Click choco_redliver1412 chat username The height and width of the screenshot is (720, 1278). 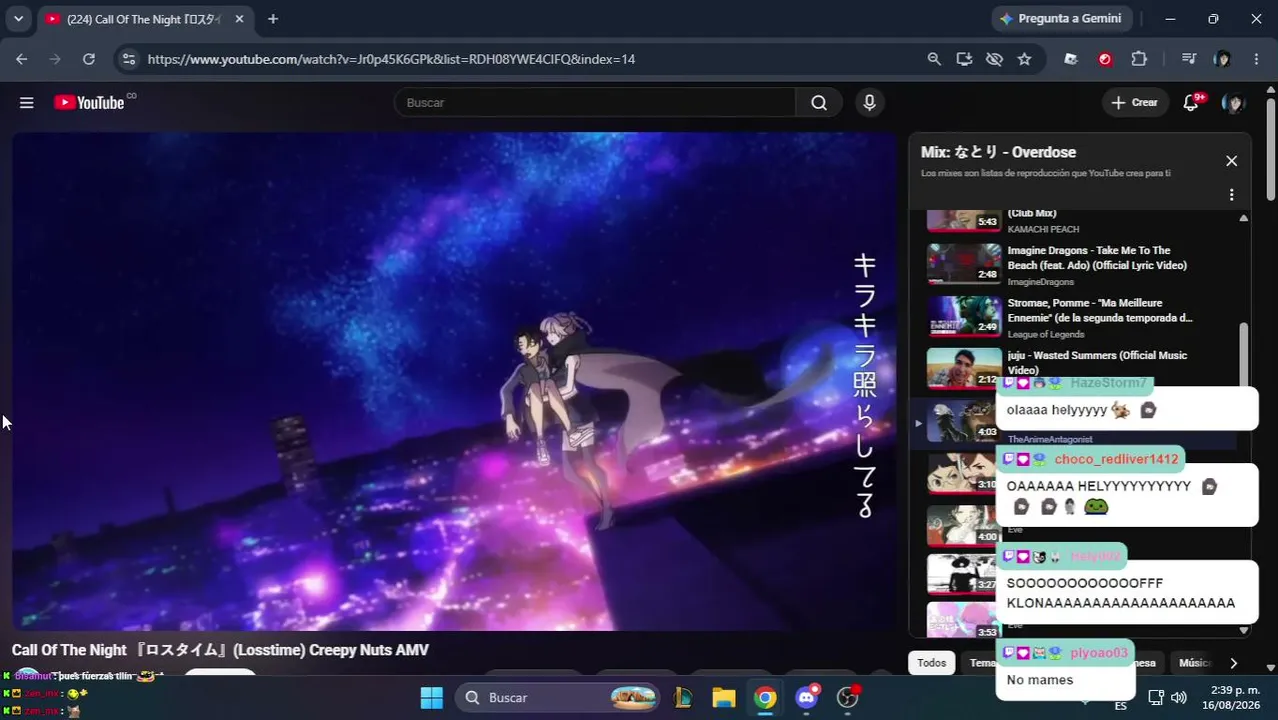(1116, 459)
